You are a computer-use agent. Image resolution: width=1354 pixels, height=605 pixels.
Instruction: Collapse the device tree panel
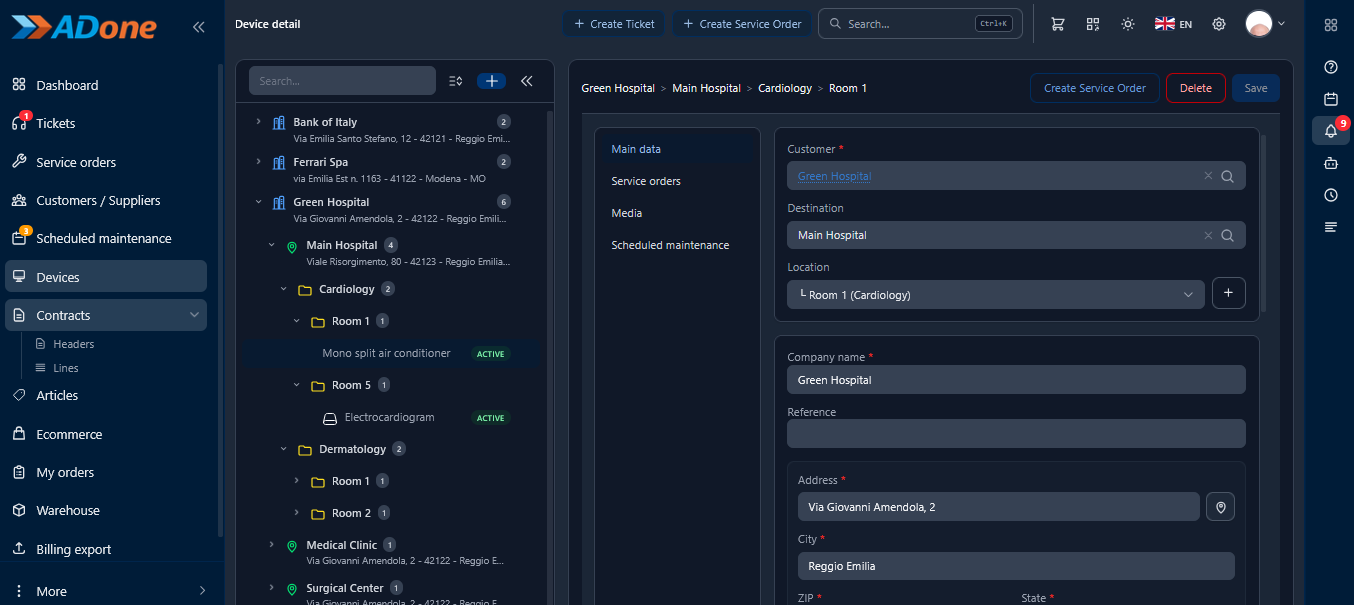pyautogui.click(x=527, y=81)
